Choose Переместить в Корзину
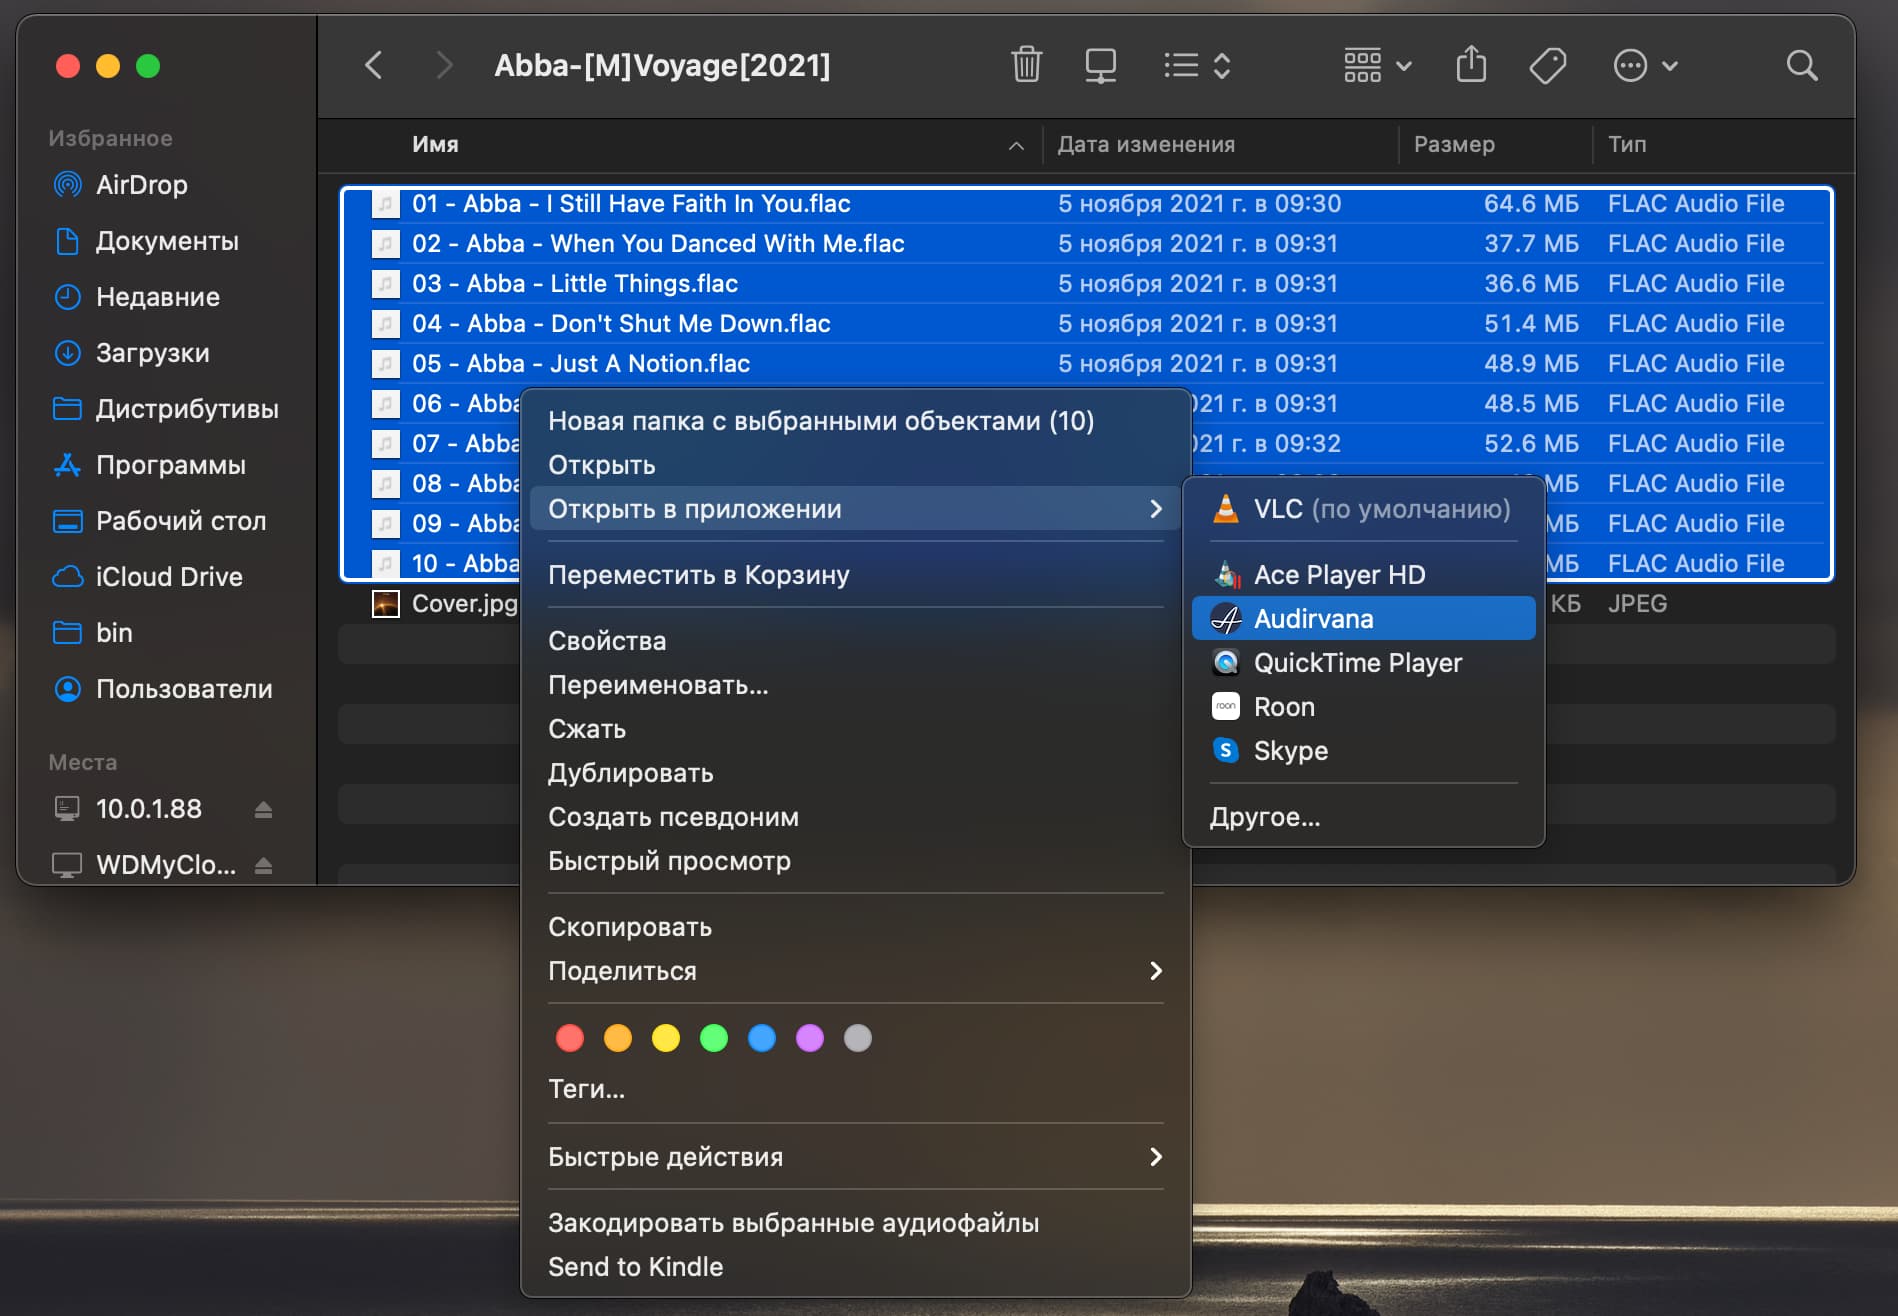 pos(856,575)
